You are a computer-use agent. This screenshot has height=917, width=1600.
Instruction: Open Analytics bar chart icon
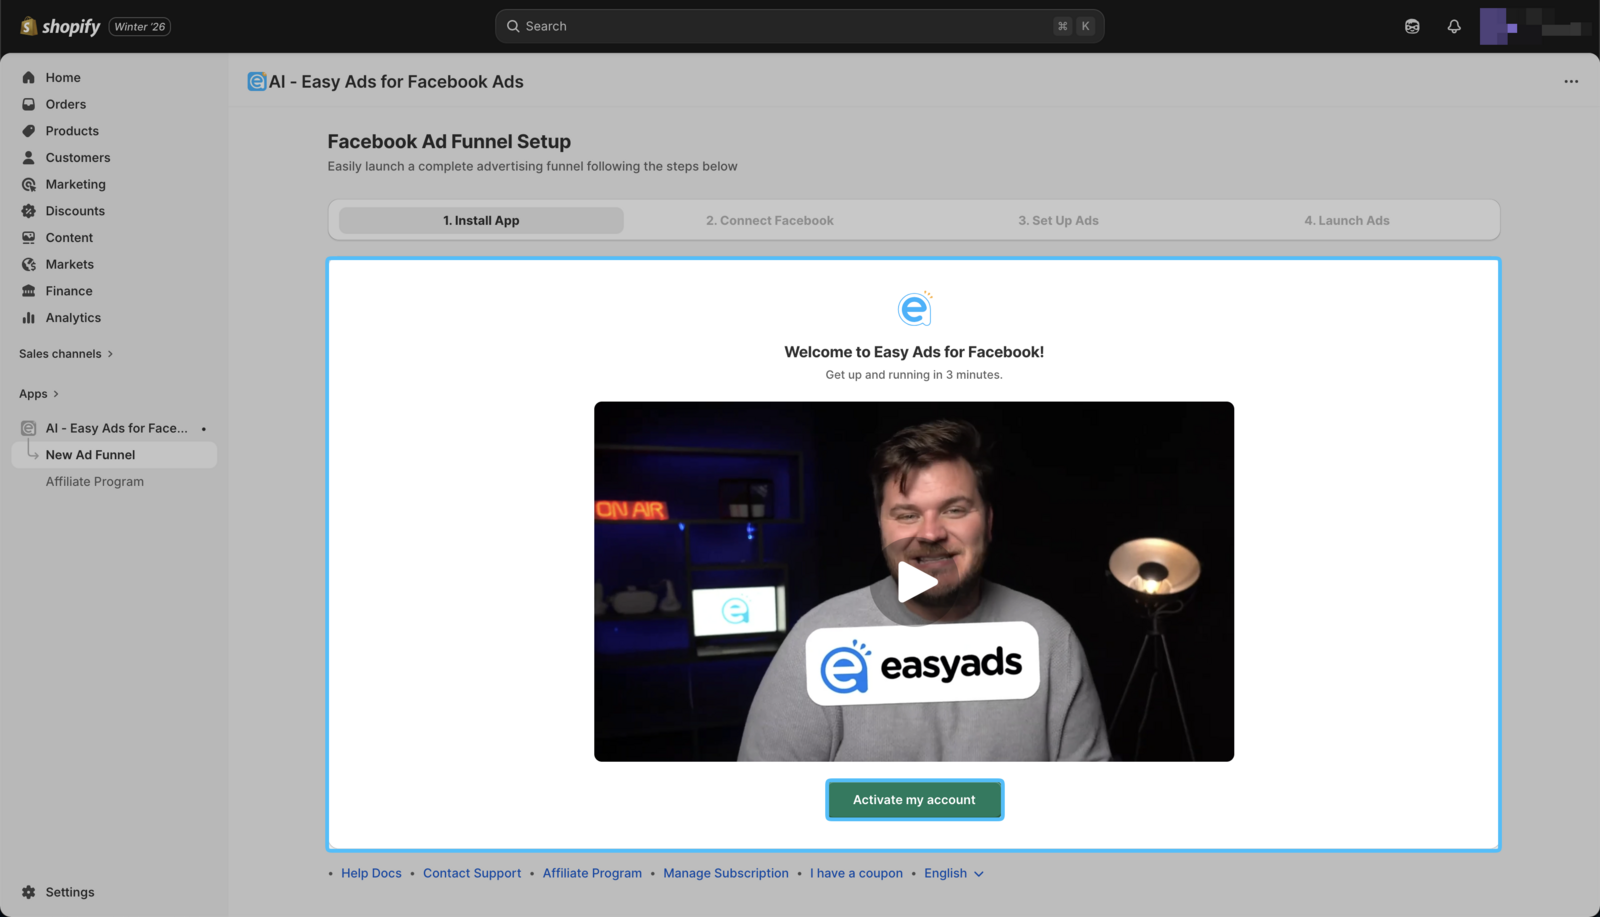[28, 318]
